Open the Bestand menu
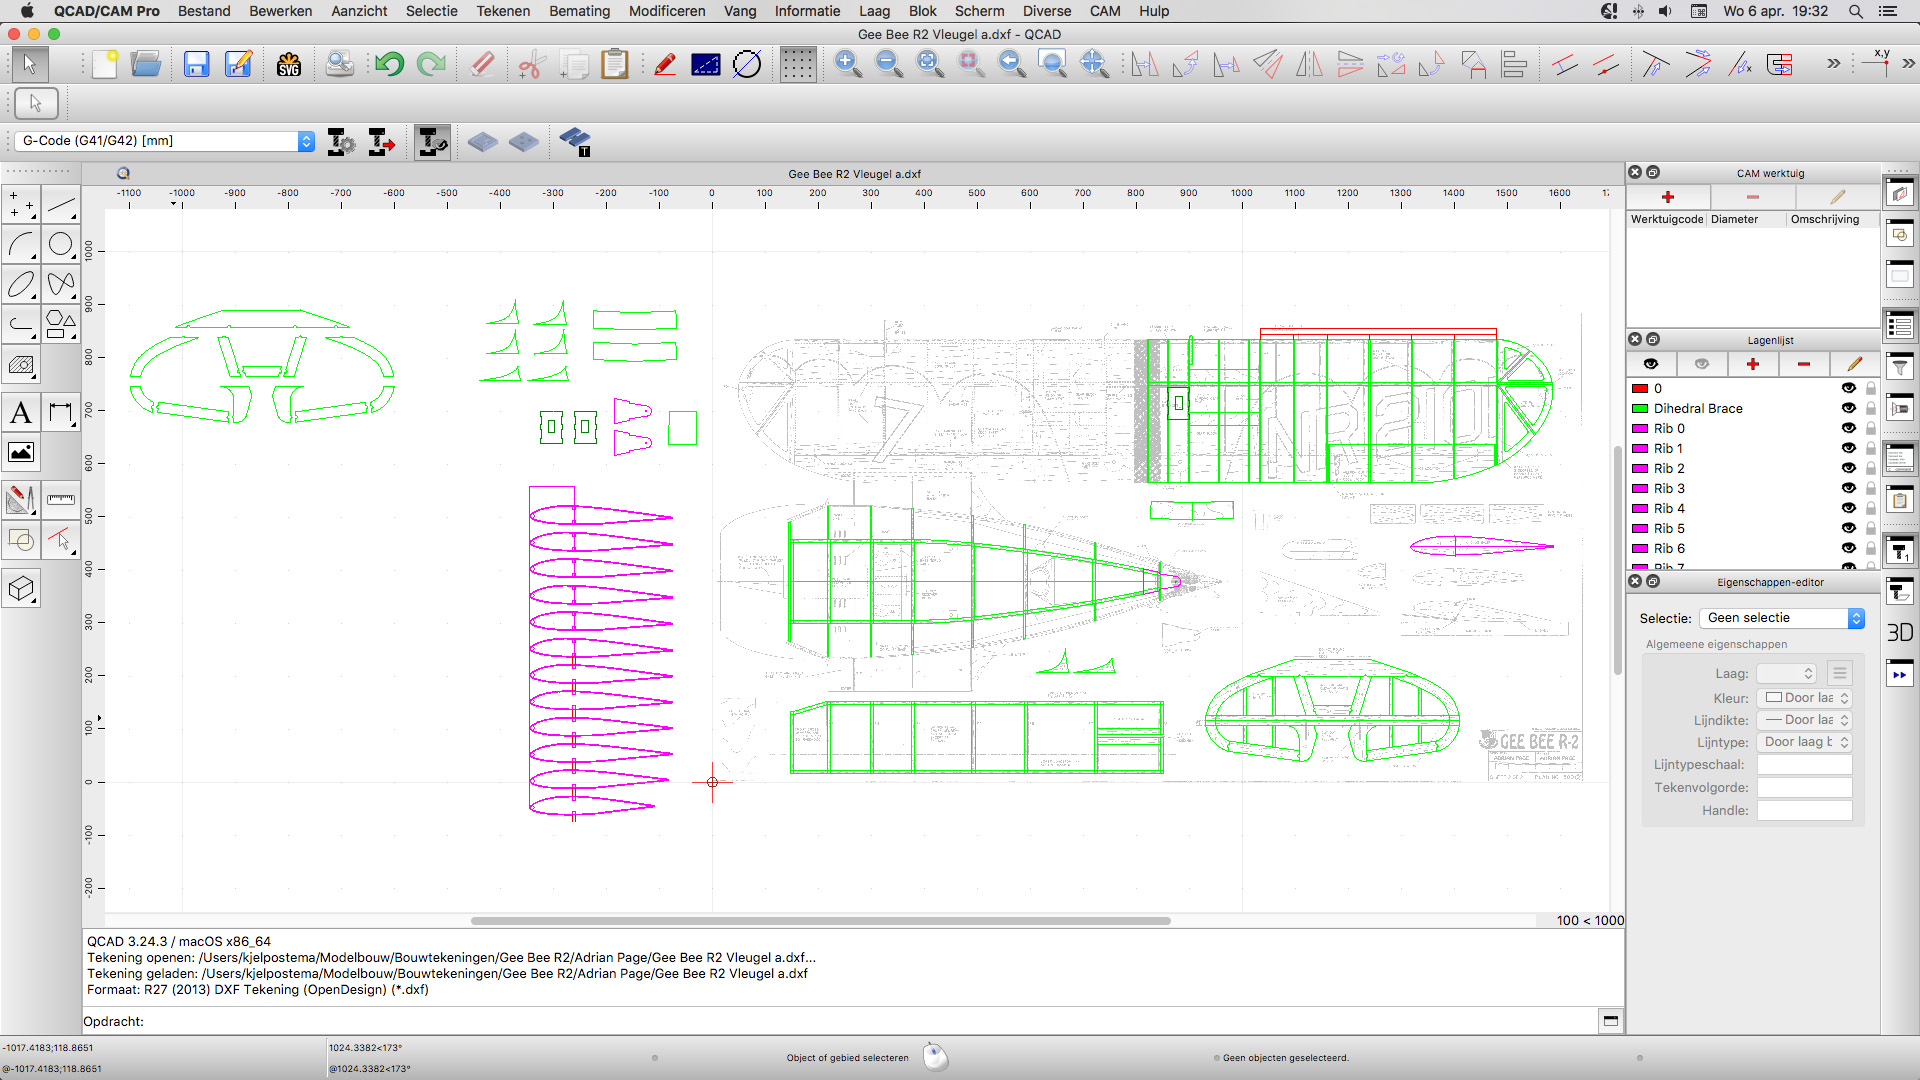 click(x=204, y=11)
